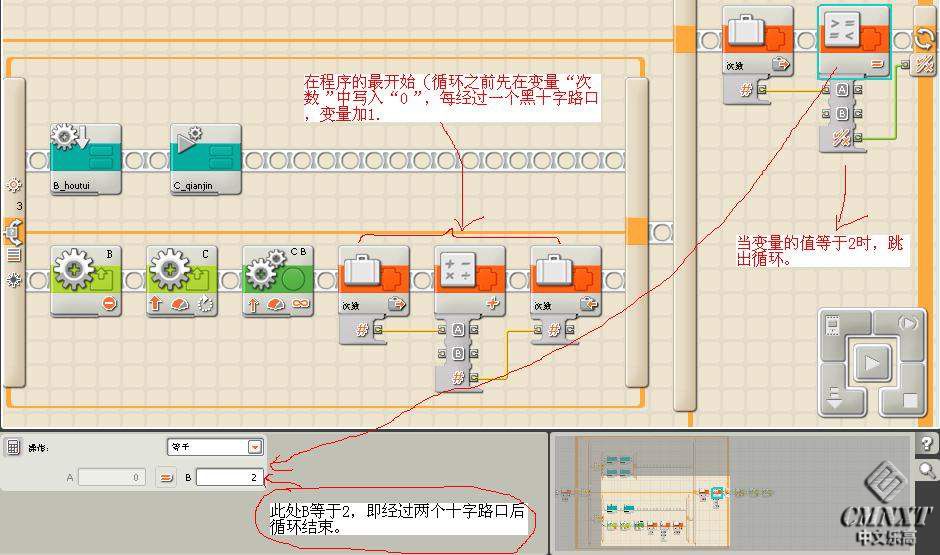Click the inner loop end beam connector
The width and height of the screenshot is (940, 555).
(x=637, y=231)
